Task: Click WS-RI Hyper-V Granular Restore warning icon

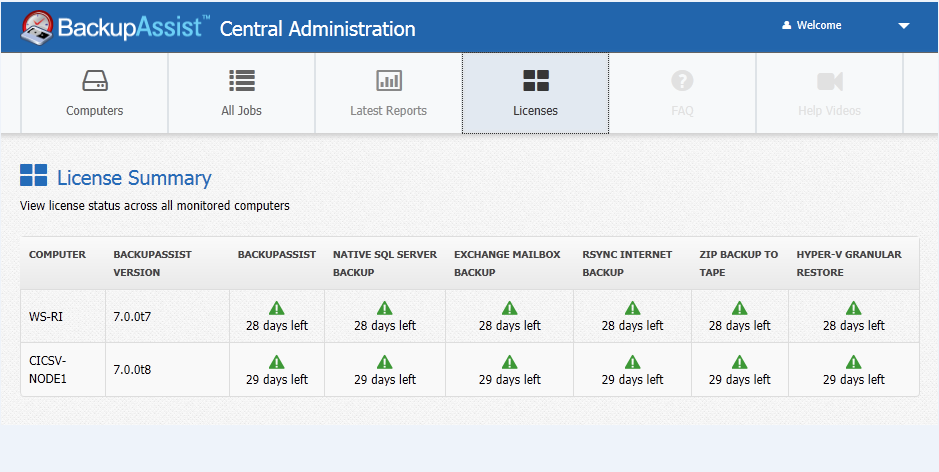Action: point(853,308)
